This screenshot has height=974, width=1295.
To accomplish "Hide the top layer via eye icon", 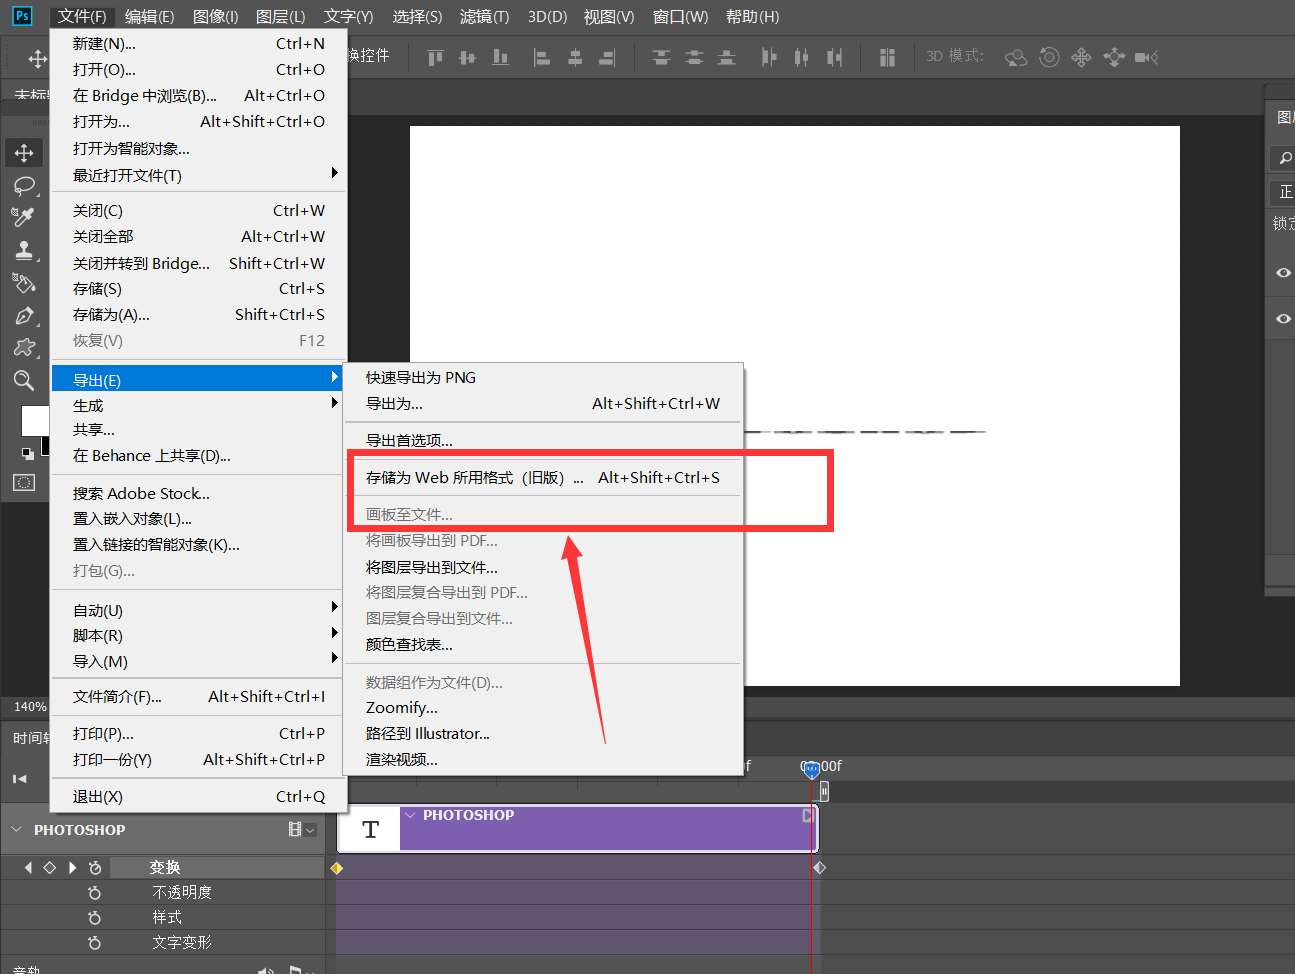I will coord(1283,273).
